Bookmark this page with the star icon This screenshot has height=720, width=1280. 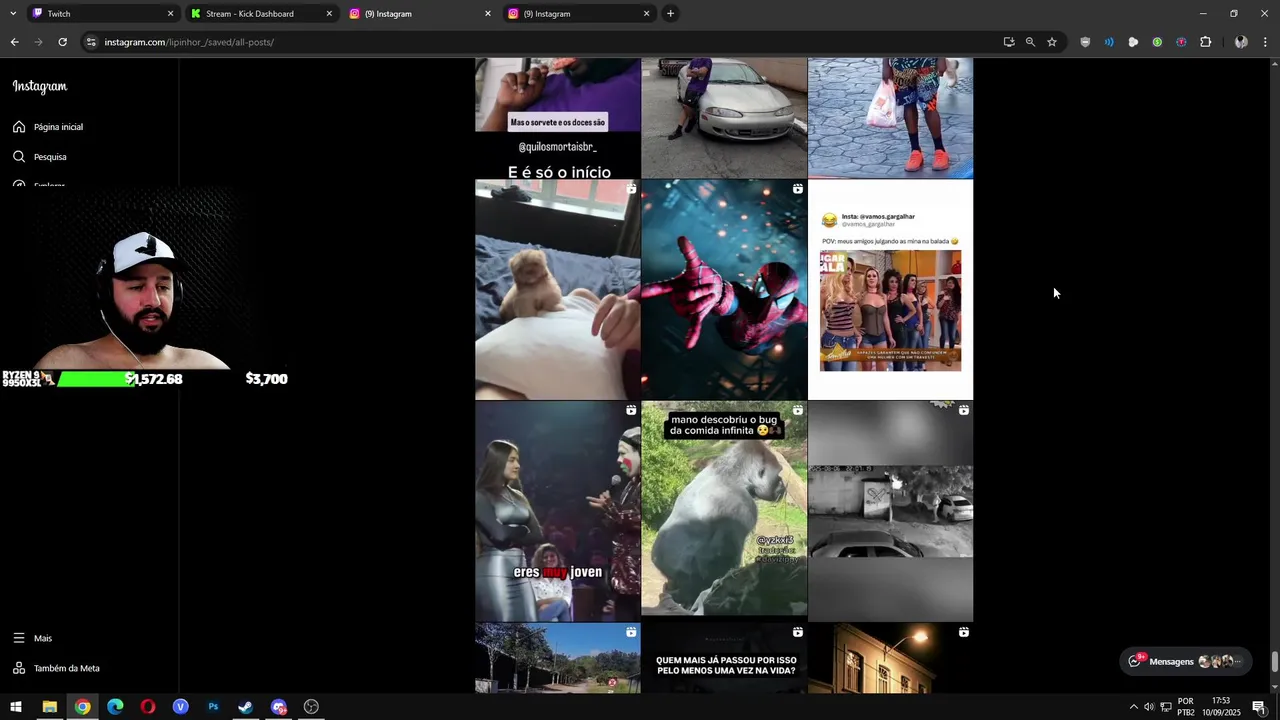click(x=1052, y=42)
